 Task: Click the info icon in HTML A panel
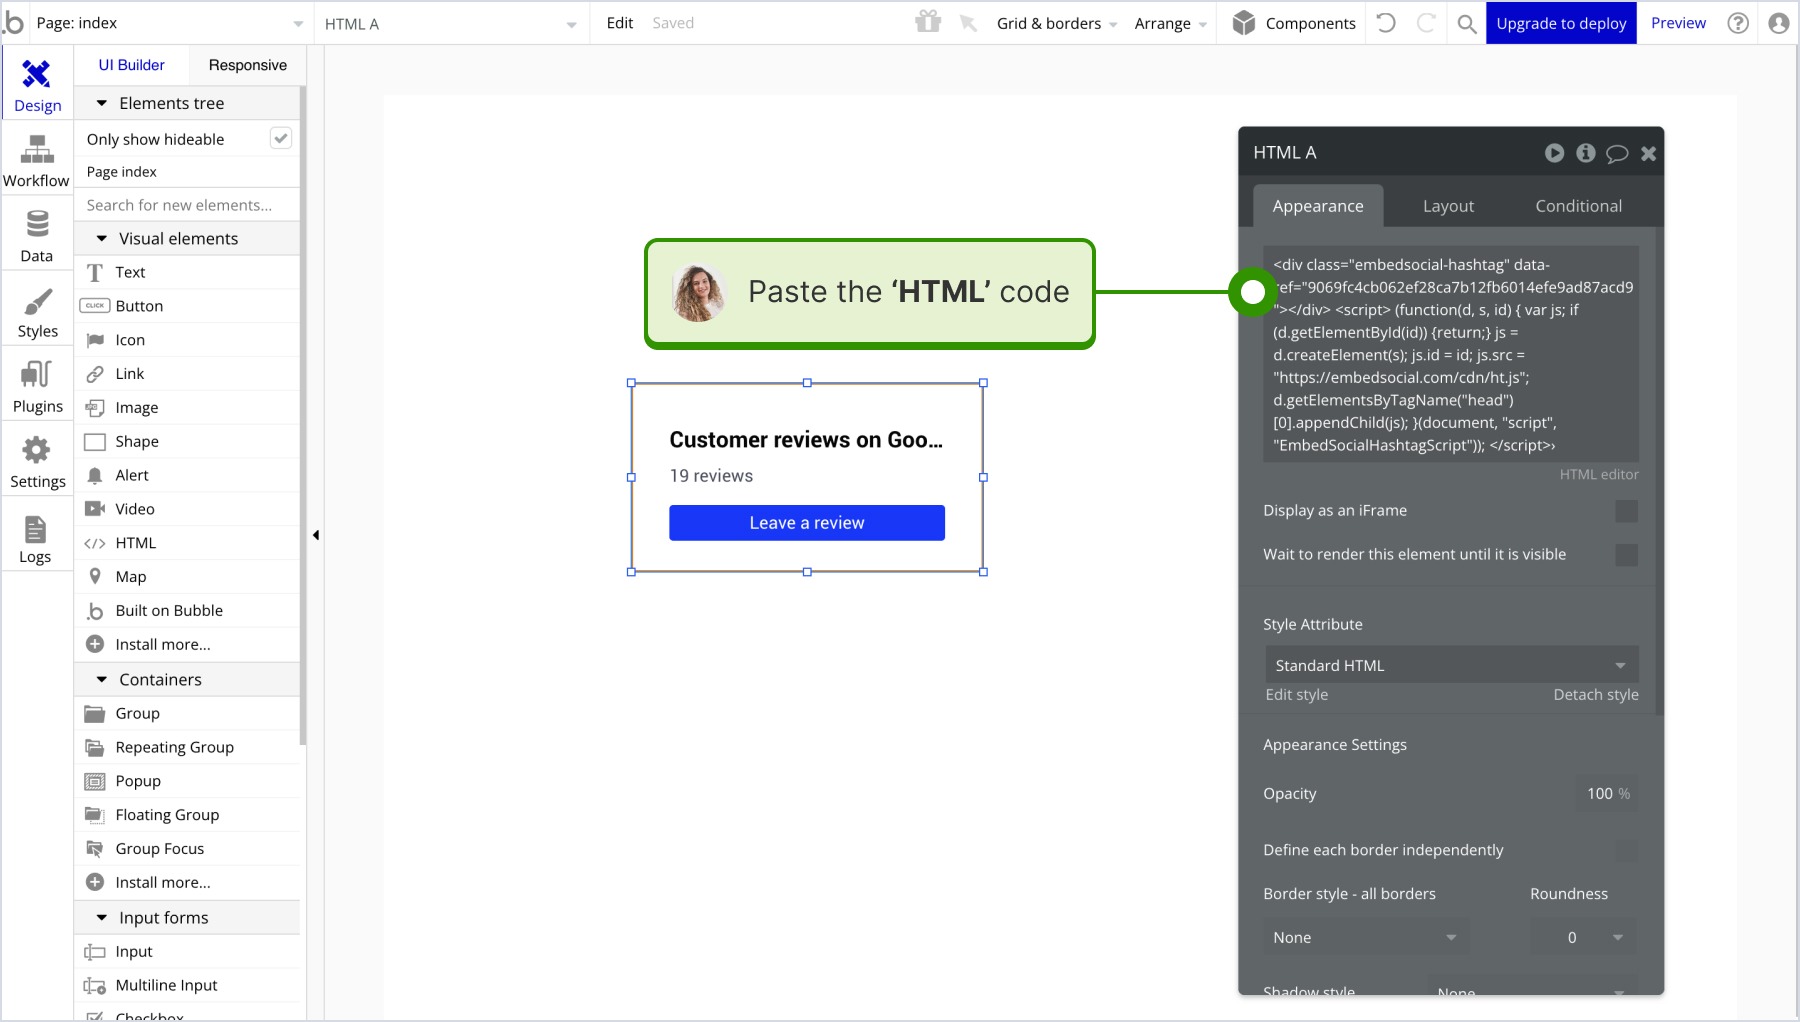pyautogui.click(x=1586, y=153)
